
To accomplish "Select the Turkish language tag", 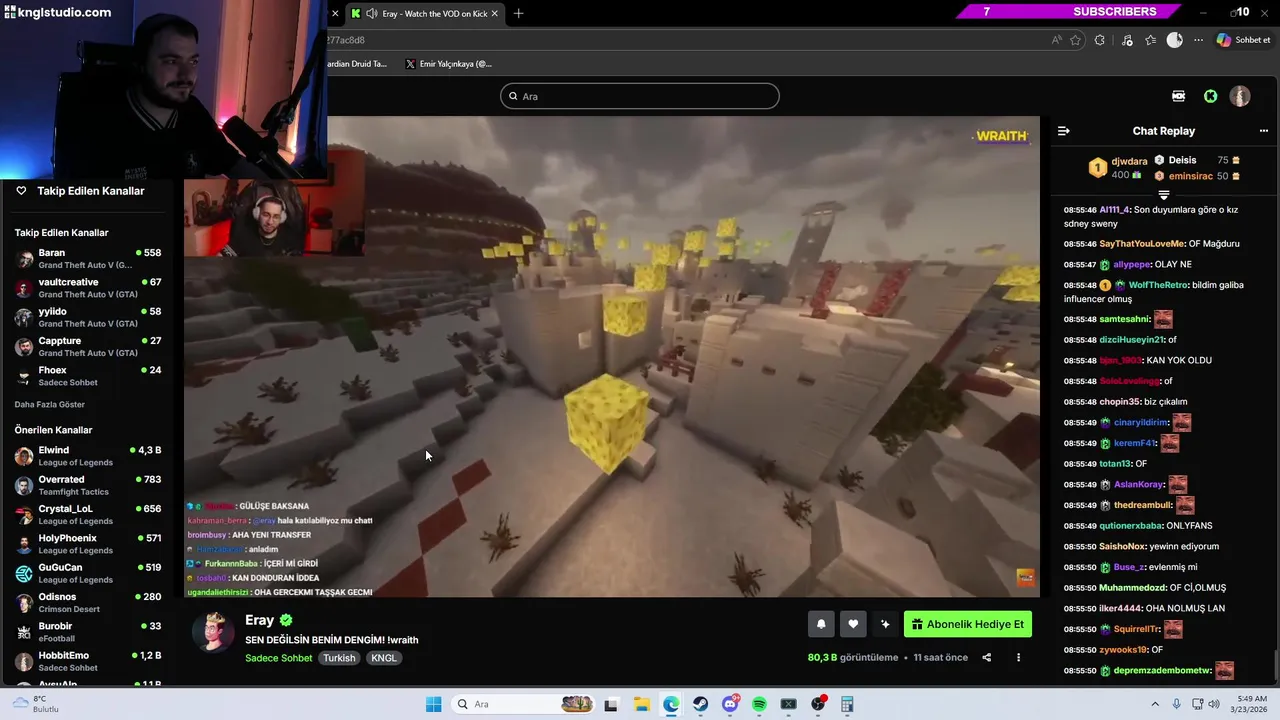I will 339,658.
